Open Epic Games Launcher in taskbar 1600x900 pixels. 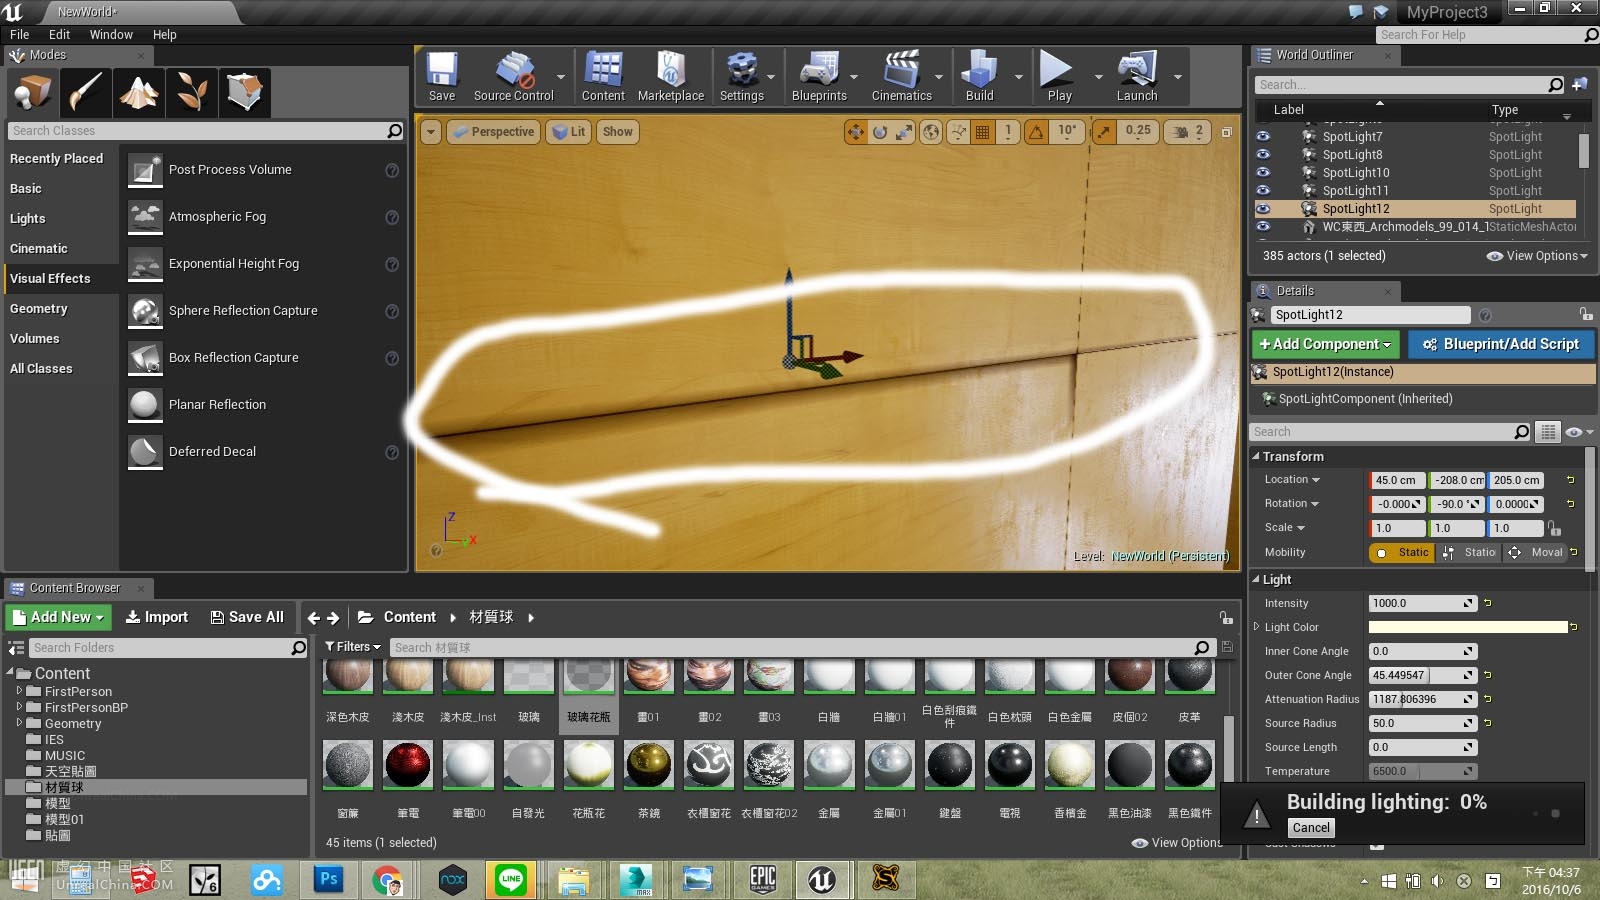763,880
